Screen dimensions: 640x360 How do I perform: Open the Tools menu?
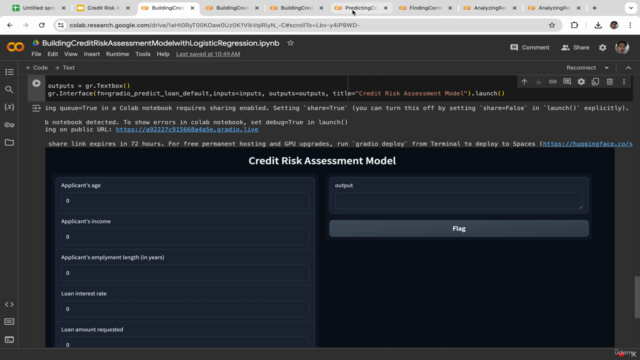tap(142, 54)
